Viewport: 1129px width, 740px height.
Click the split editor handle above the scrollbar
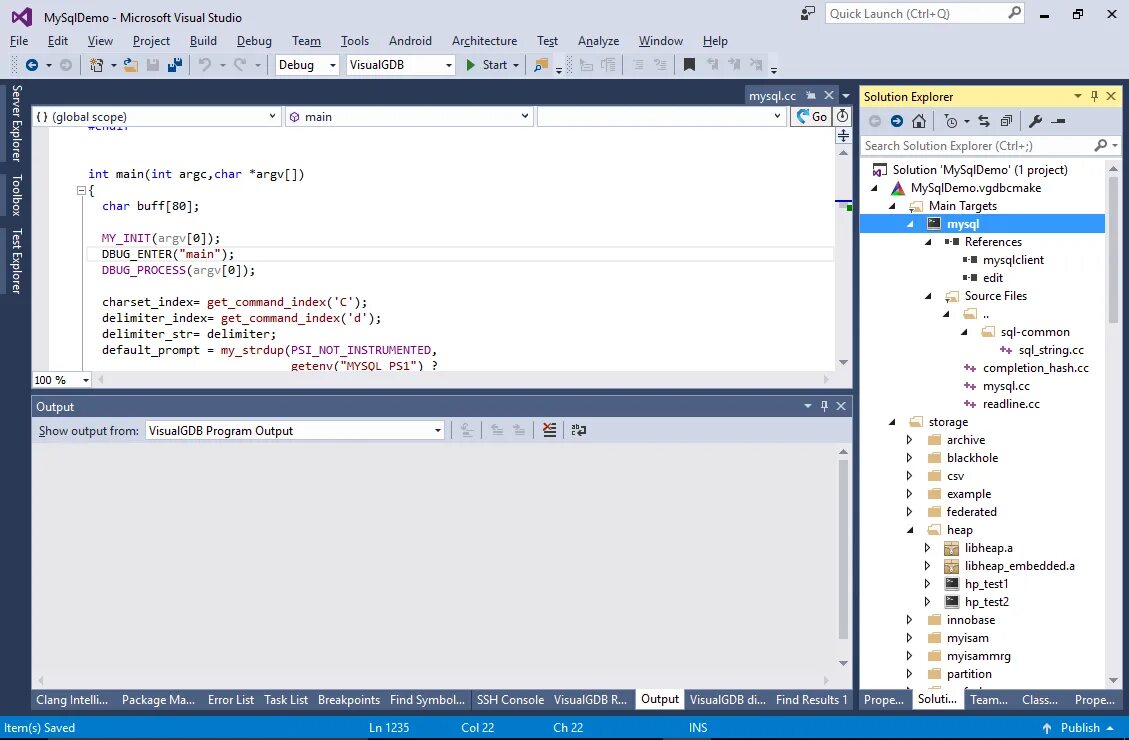pyautogui.click(x=843, y=135)
